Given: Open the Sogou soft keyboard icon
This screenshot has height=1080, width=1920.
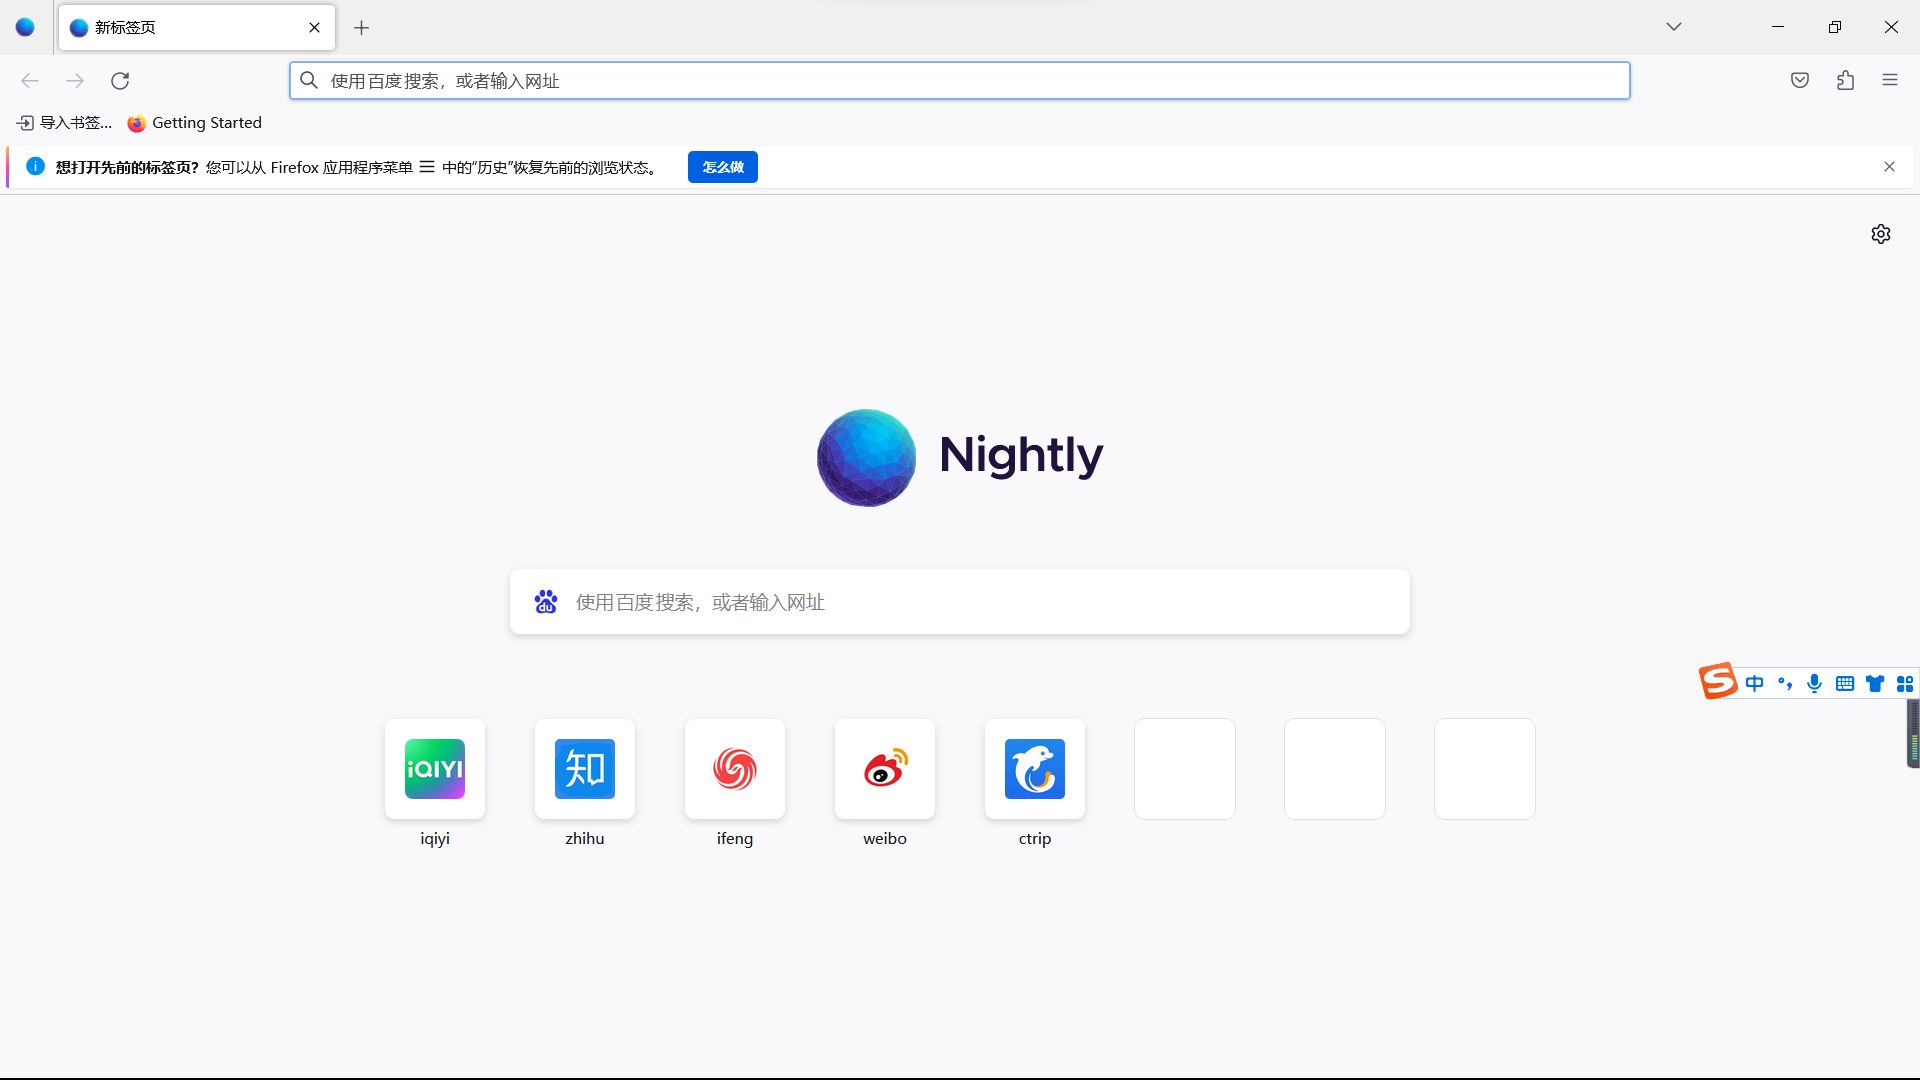Looking at the screenshot, I should click(x=1845, y=684).
